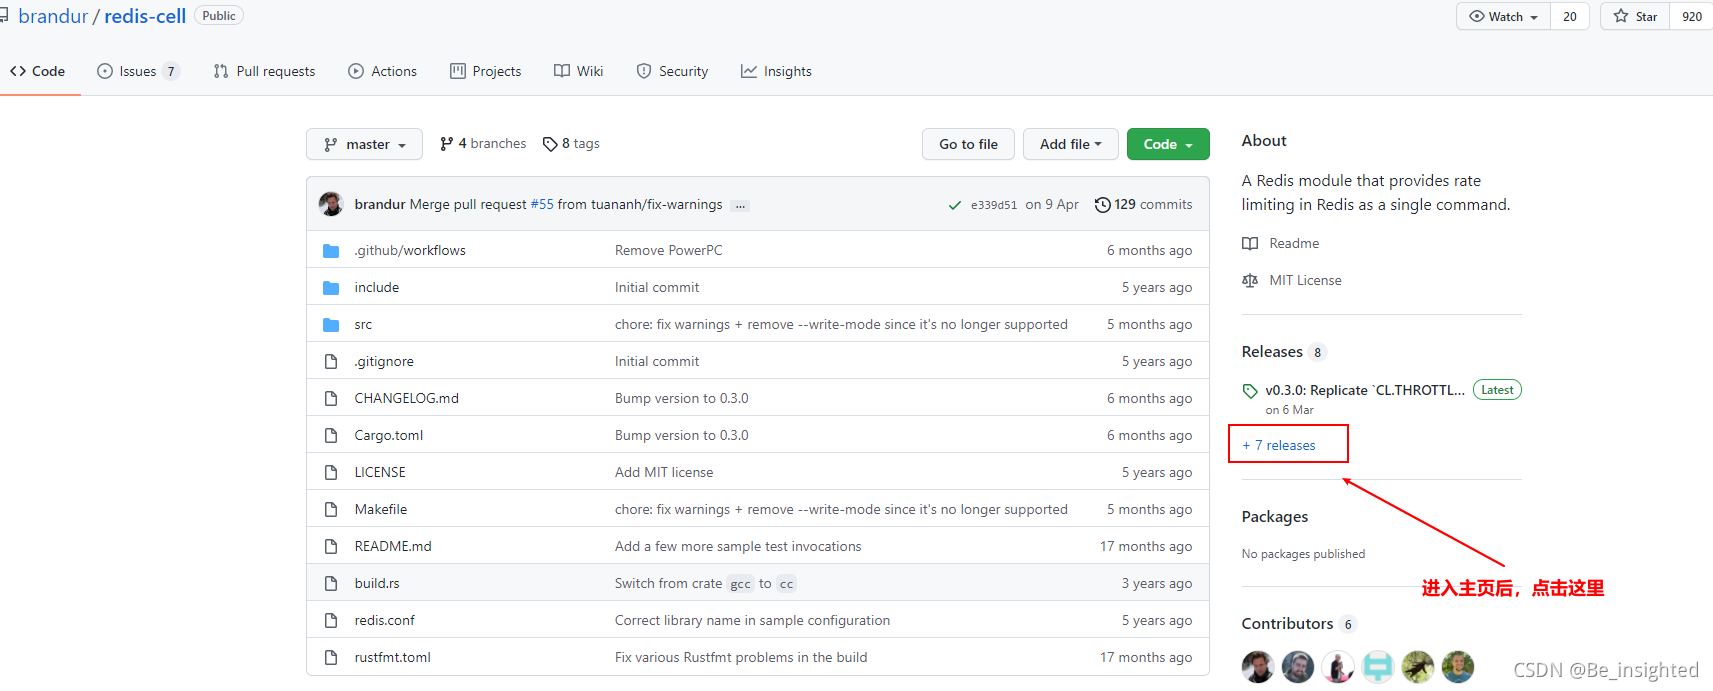Click the CHANGELOG.md file icon
The width and height of the screenshot is (1713, 691).
point(331,399)
